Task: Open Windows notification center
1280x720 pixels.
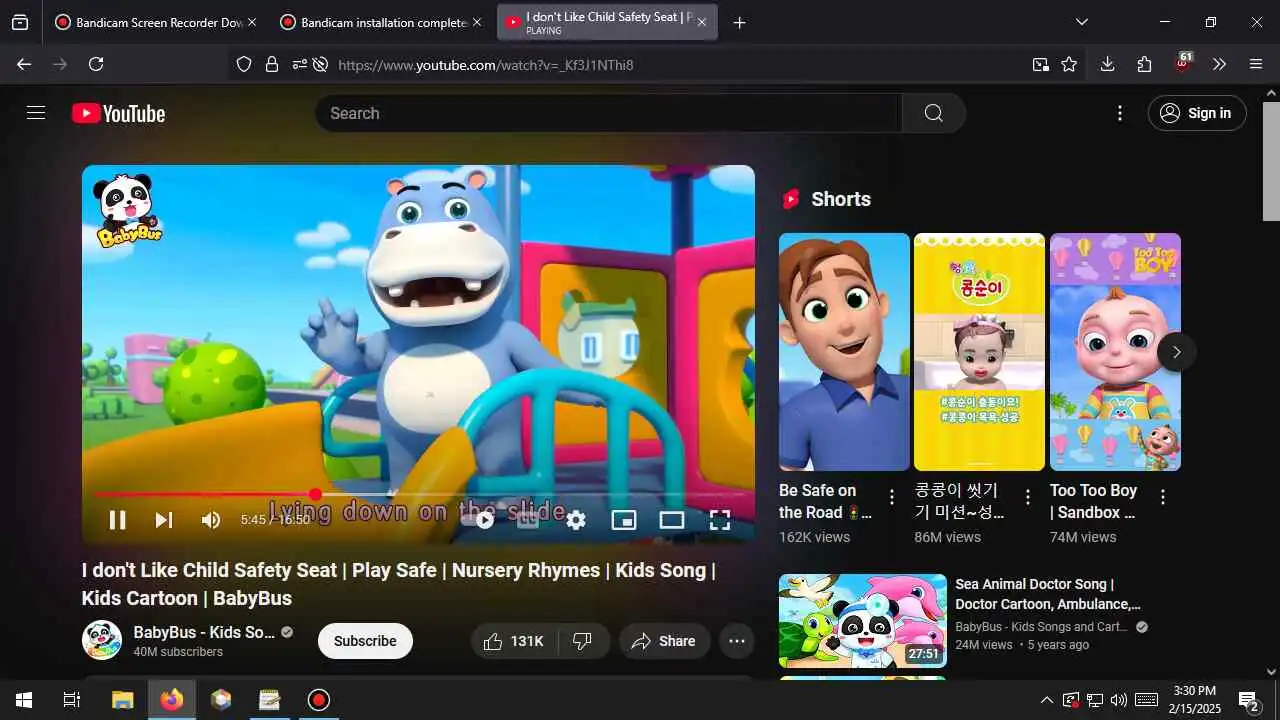Action: [1248, 700]
